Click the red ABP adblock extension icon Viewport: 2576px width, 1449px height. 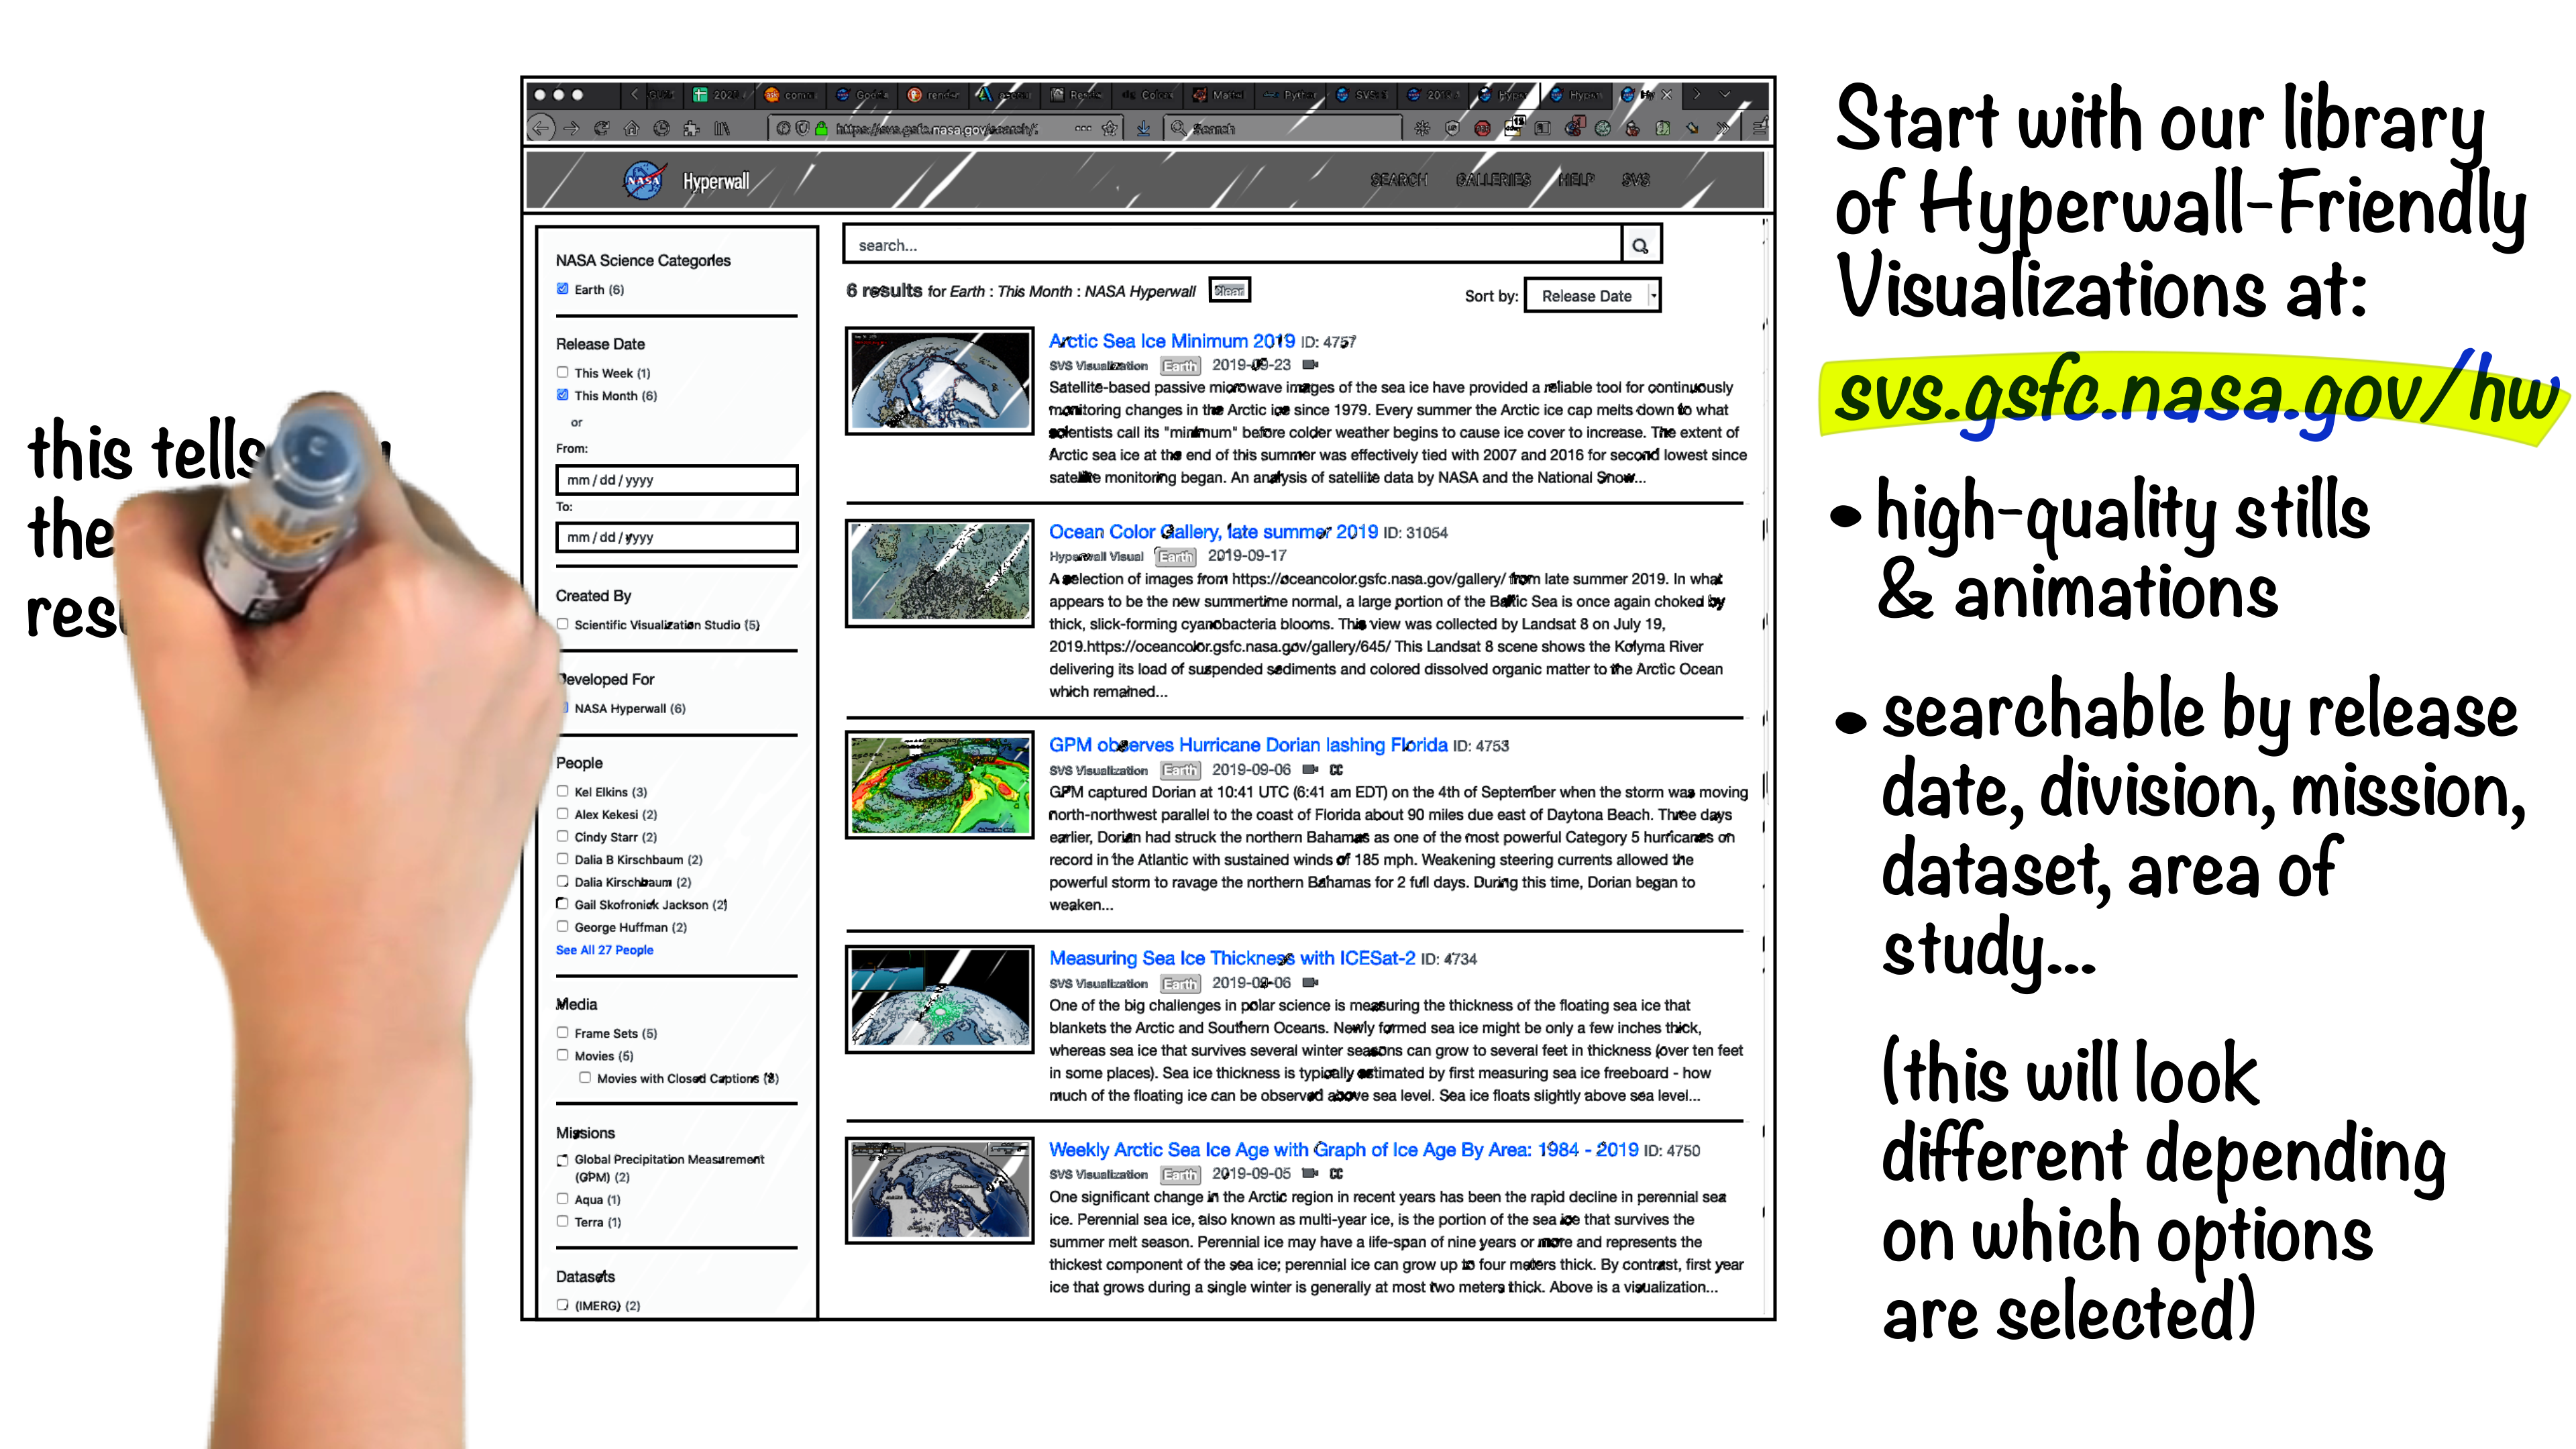(1482, 128)
